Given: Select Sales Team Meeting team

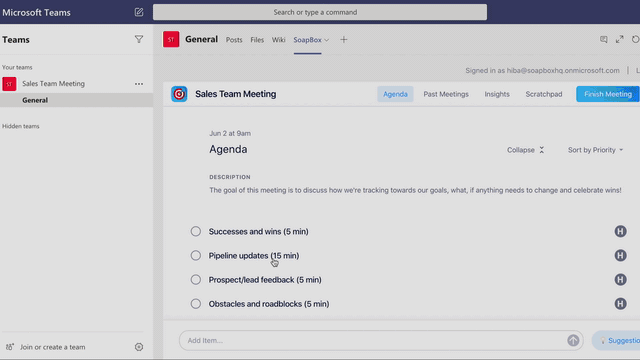Looking at the screenshot, I should (x=53, y=84).
